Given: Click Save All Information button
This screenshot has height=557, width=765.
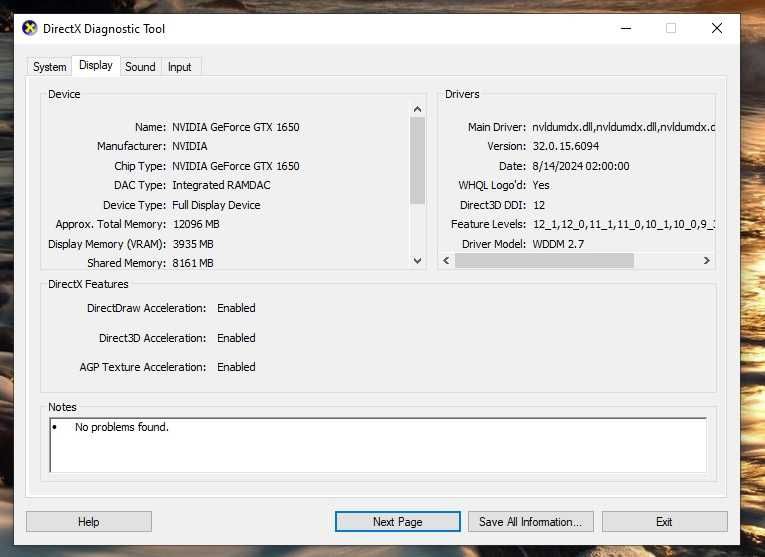Looking at the screenshot, I should [530, 521].
